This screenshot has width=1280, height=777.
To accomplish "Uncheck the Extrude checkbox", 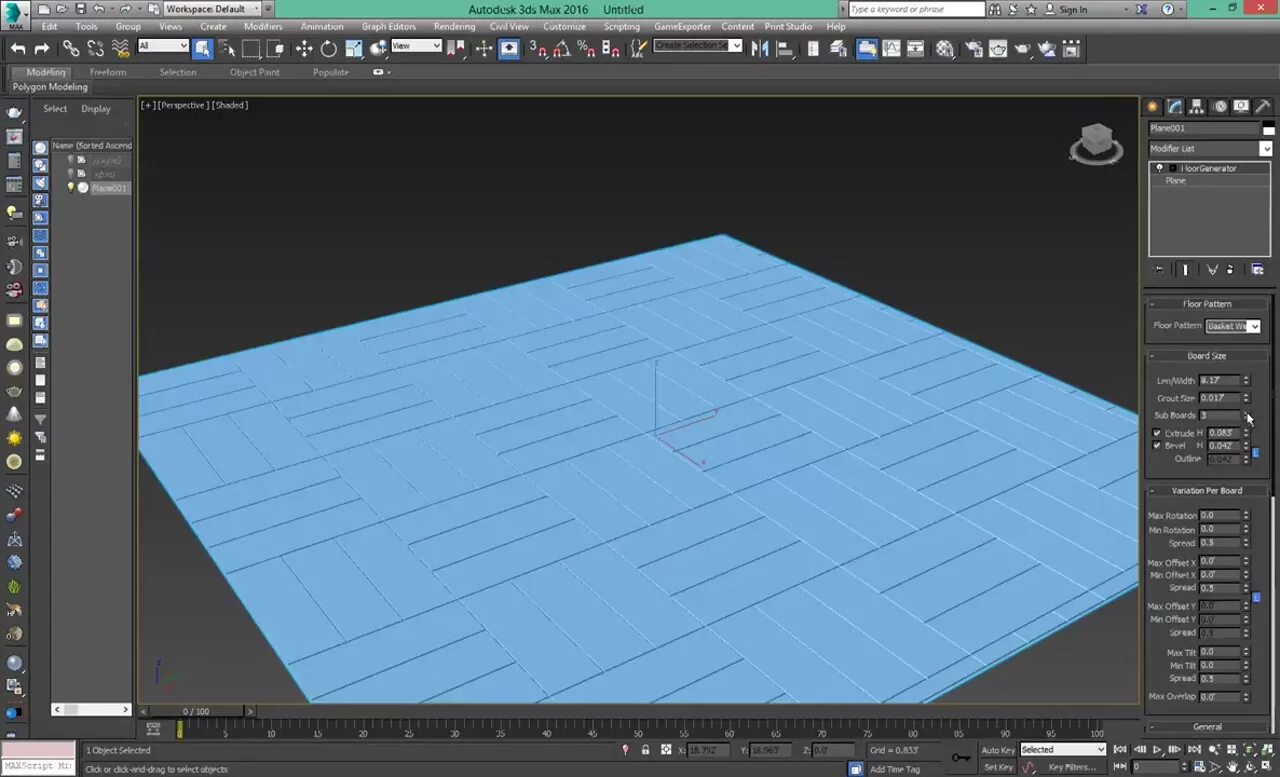I will pyautogui.click(x=1157, y=433).
